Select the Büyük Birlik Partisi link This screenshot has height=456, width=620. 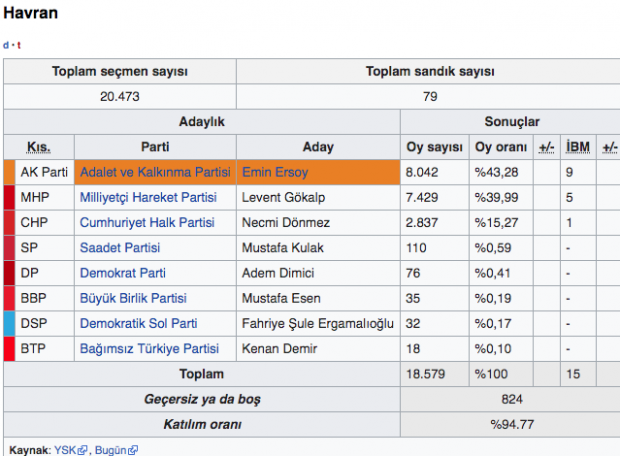point(133,298)
